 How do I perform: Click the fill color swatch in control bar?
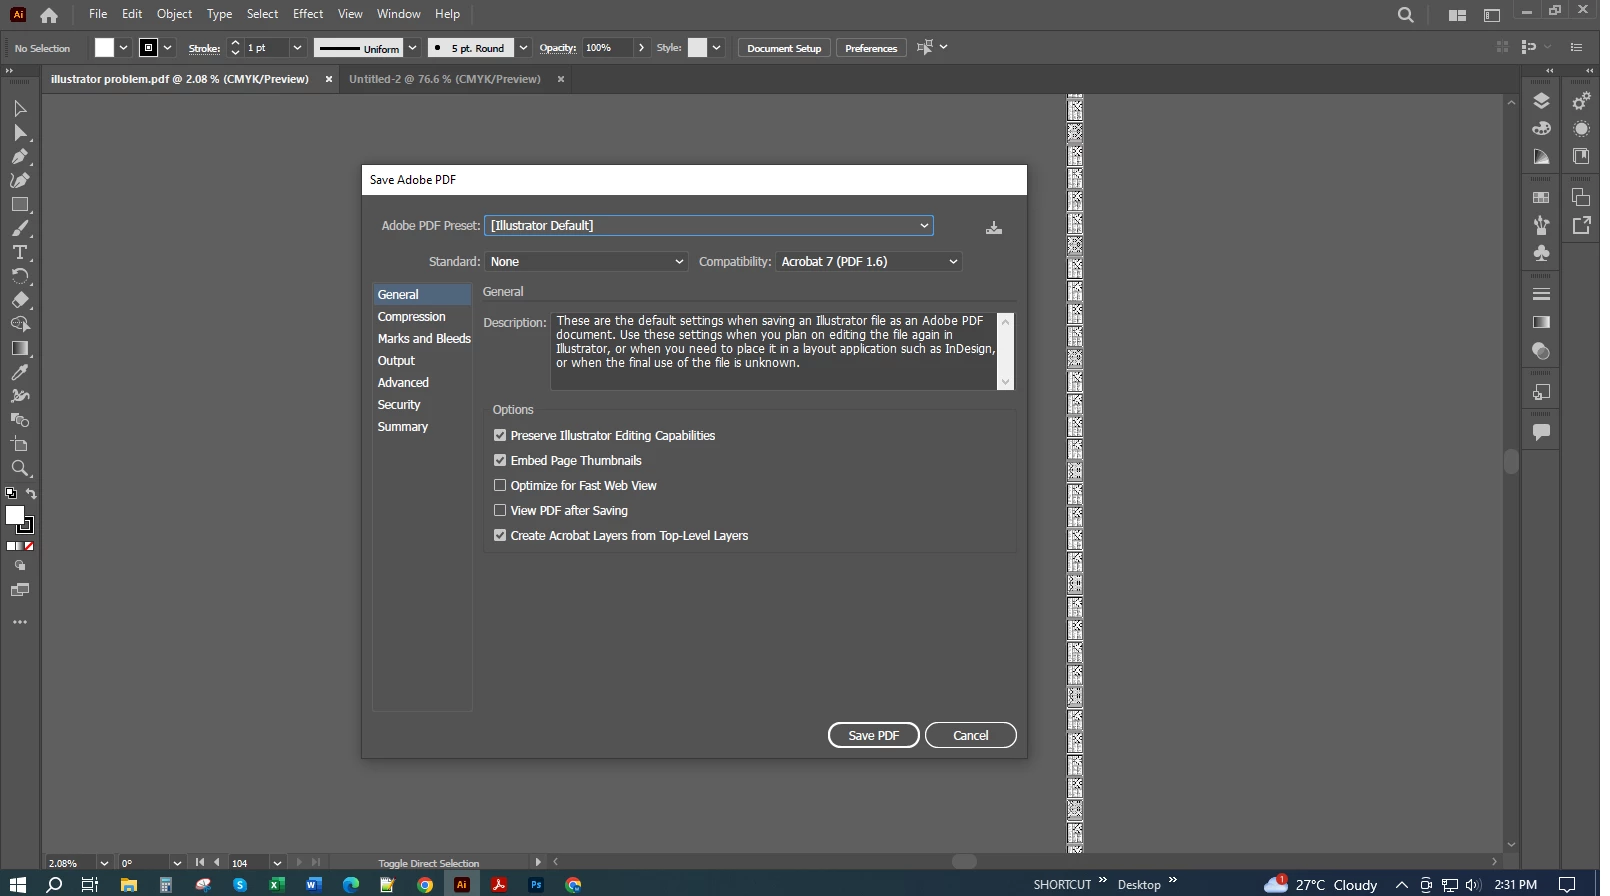pyautogui.click(x=104, y=48)
